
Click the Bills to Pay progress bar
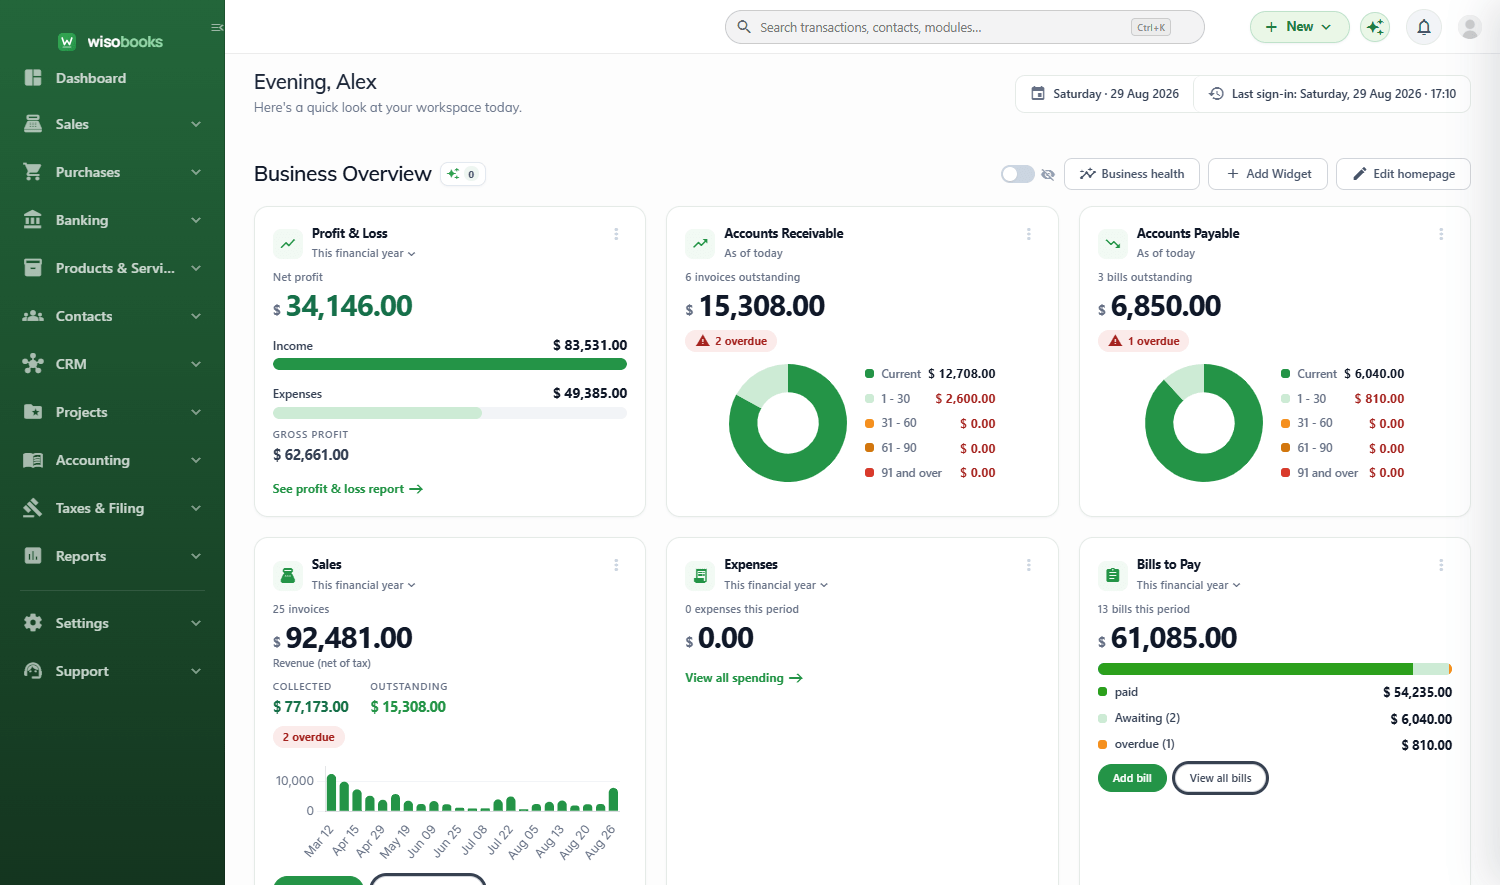[x=1275, y=669]
